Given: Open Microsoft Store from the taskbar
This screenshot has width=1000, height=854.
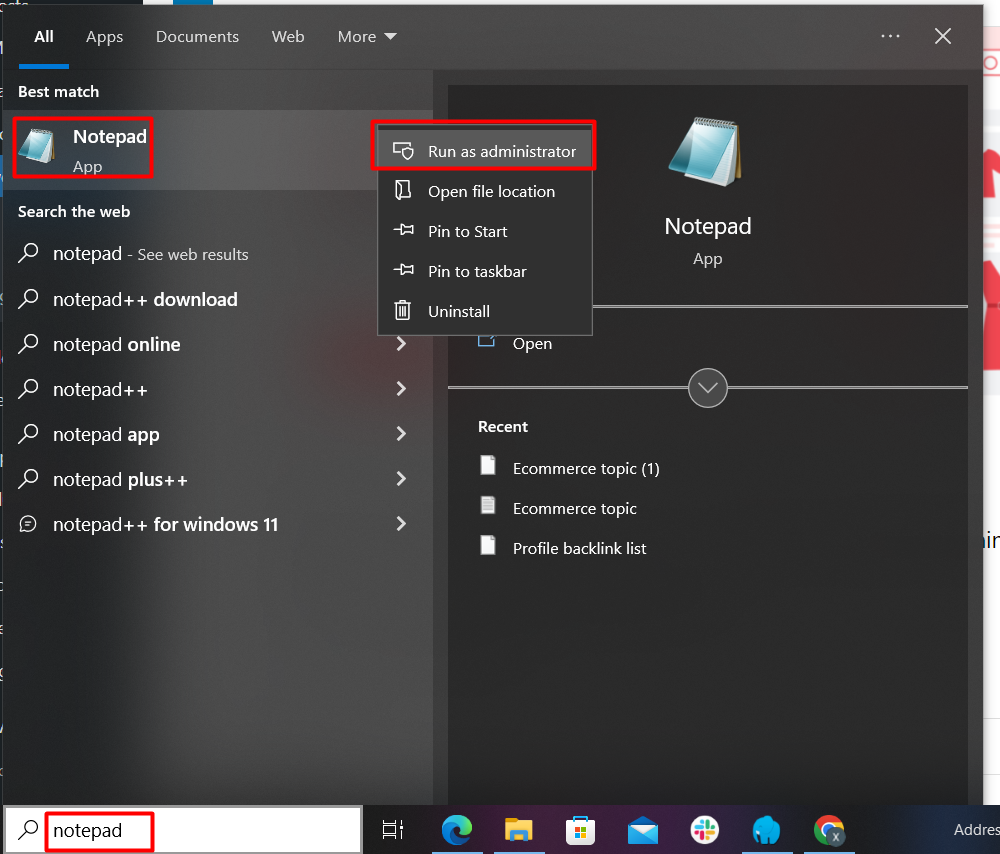Looking at the screenshot, I should [580, 830].
